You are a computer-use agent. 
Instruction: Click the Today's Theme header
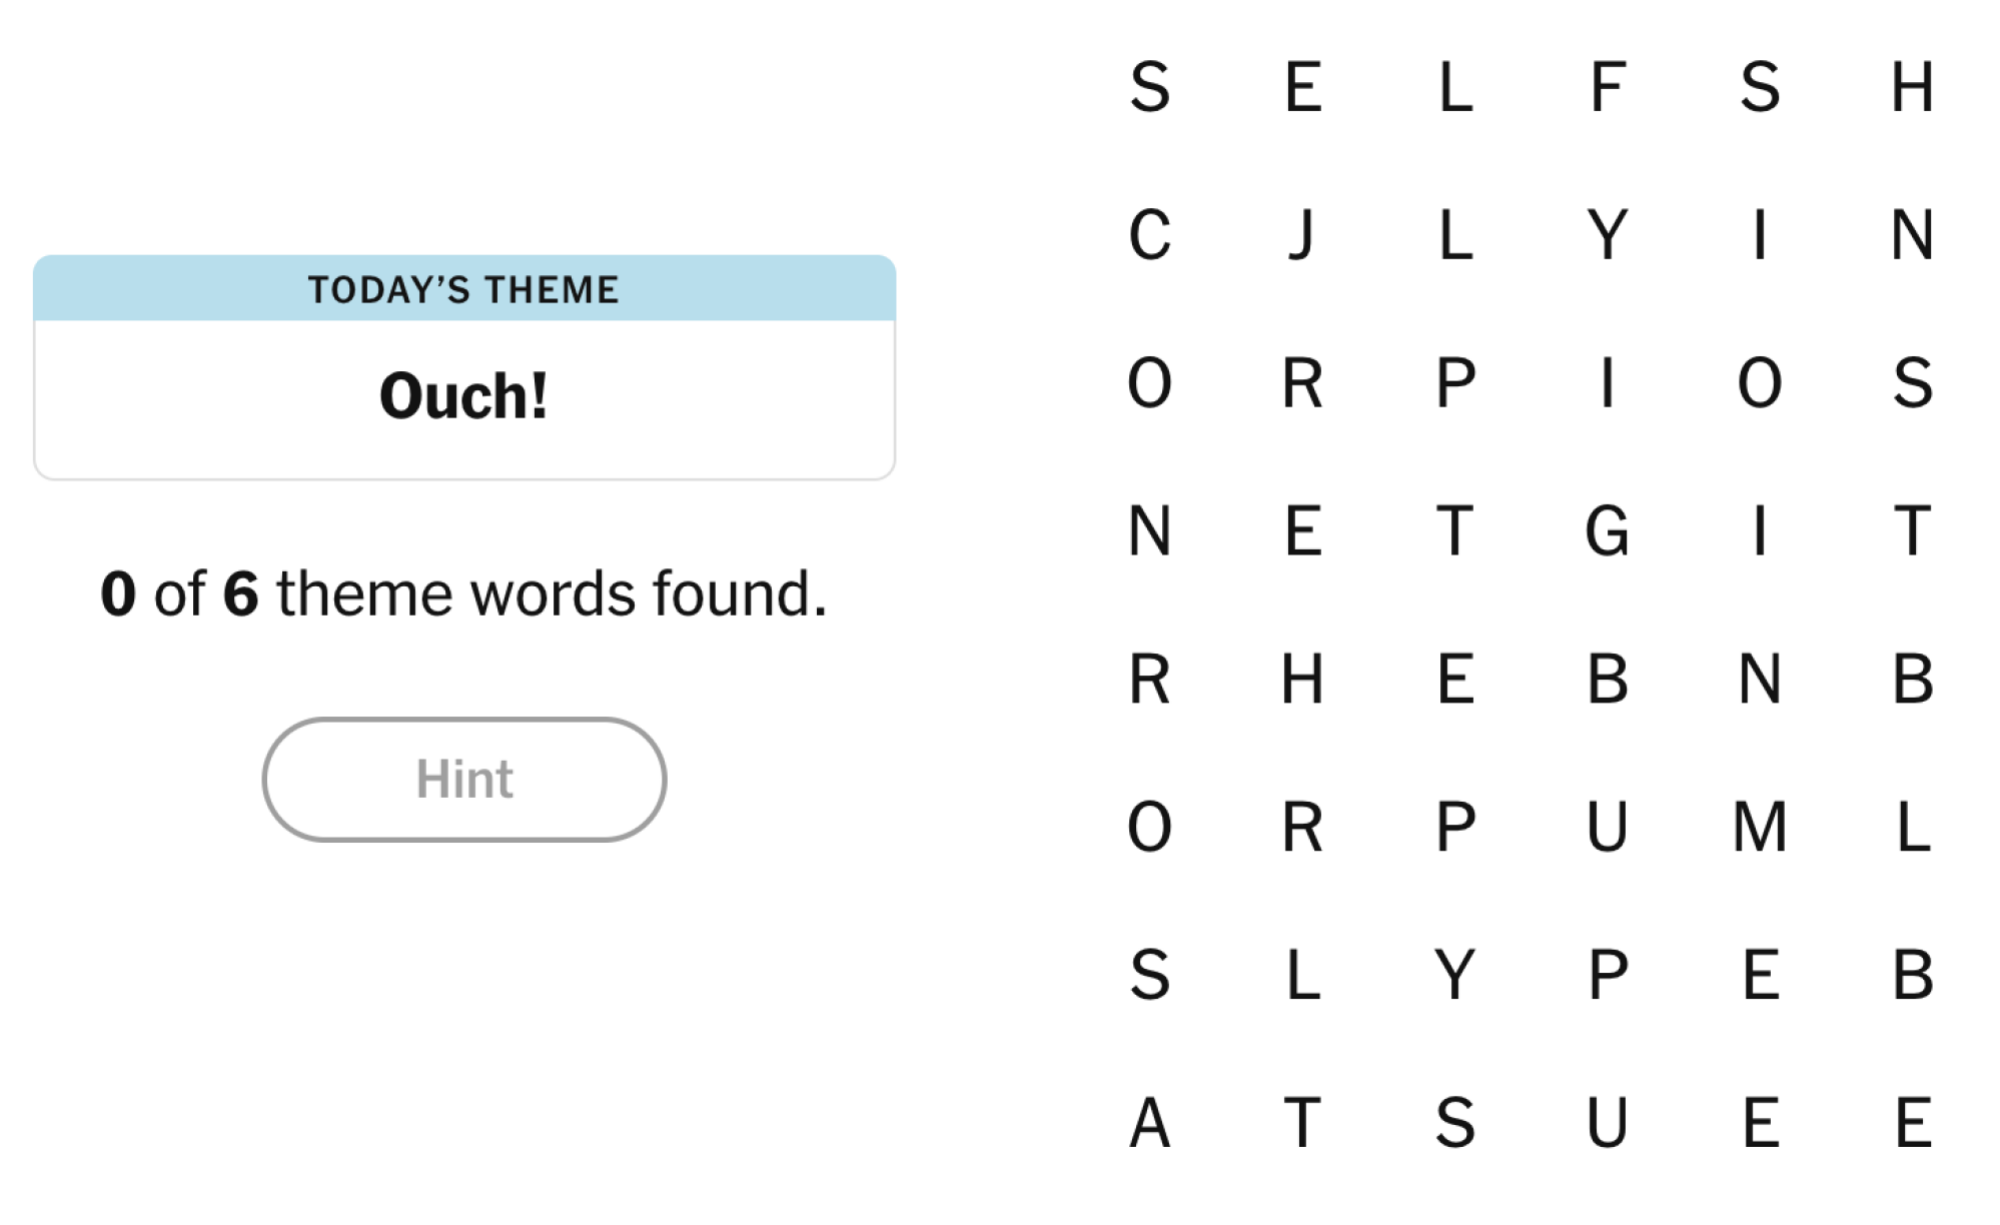coord(464,289)
